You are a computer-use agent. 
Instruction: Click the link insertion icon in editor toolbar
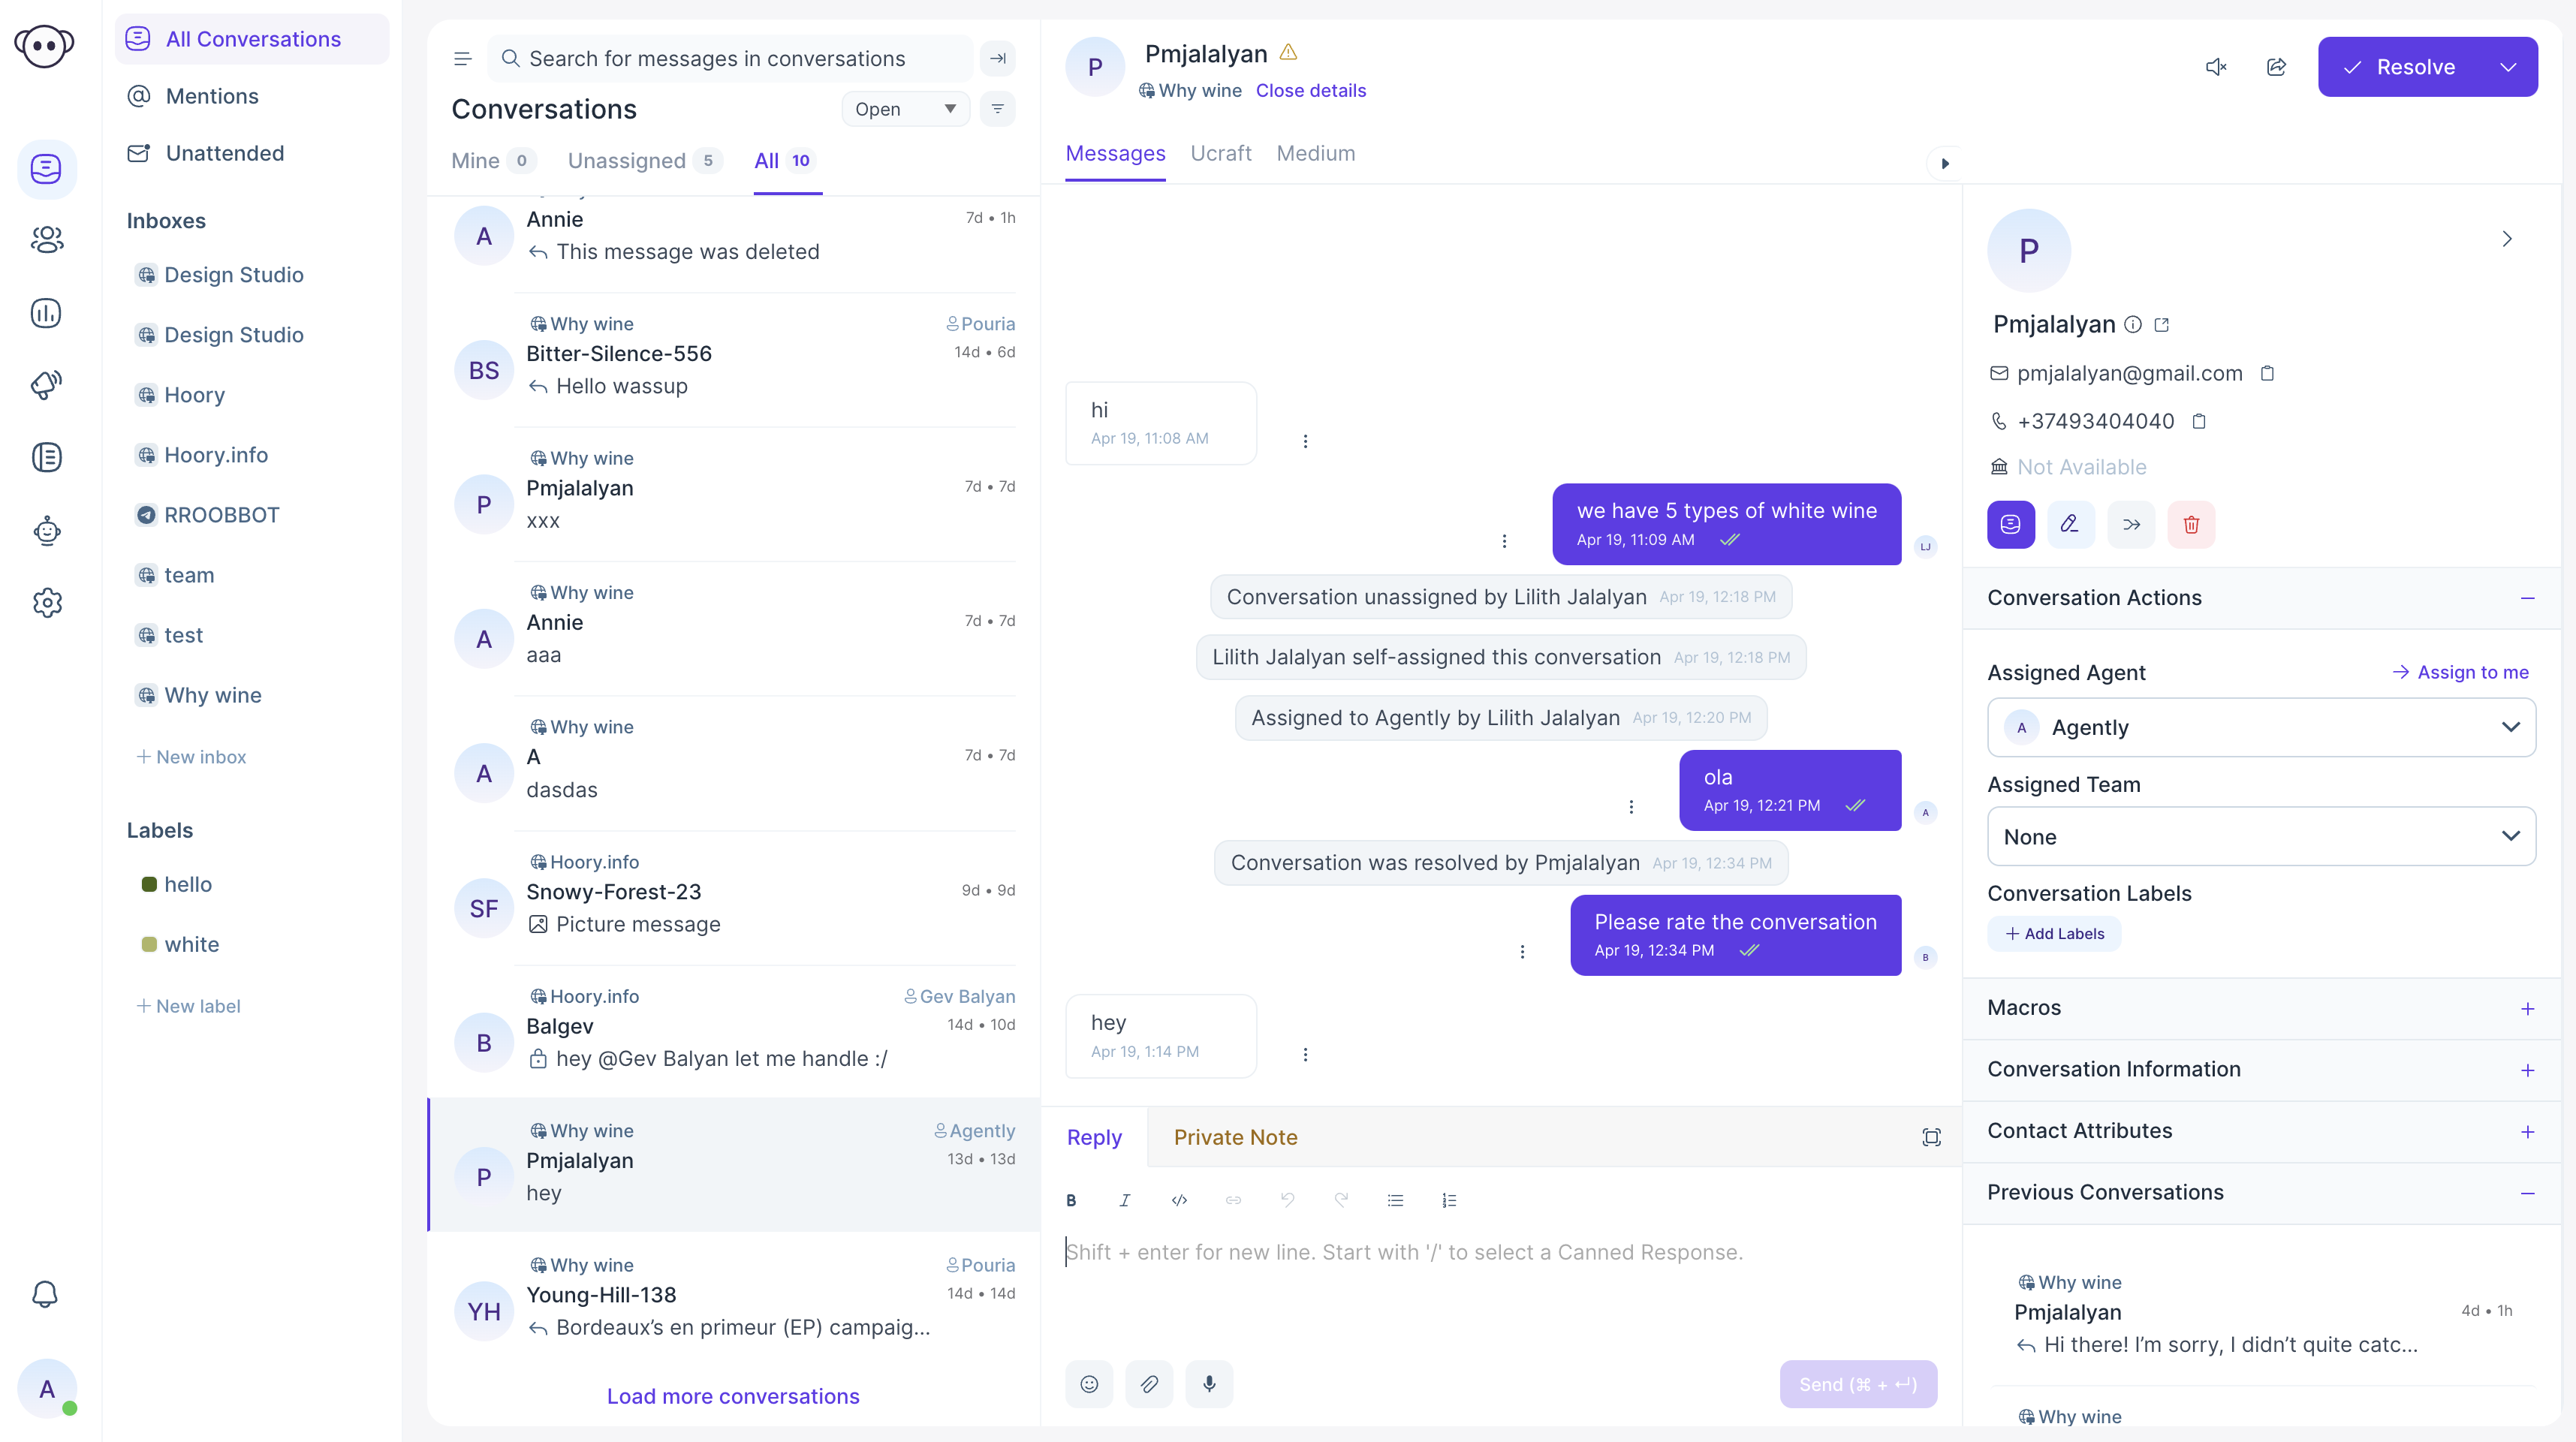click(x=1233, y=1201)
